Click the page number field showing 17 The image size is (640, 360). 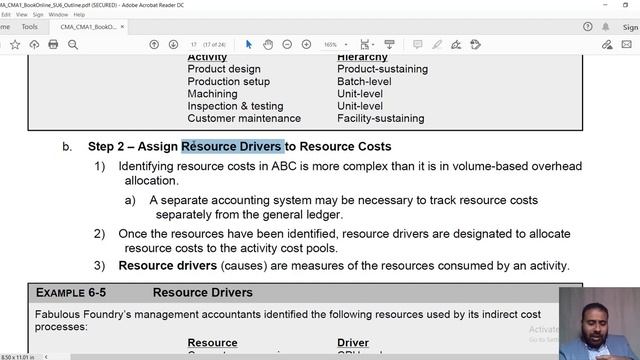[x=194, y=44]
